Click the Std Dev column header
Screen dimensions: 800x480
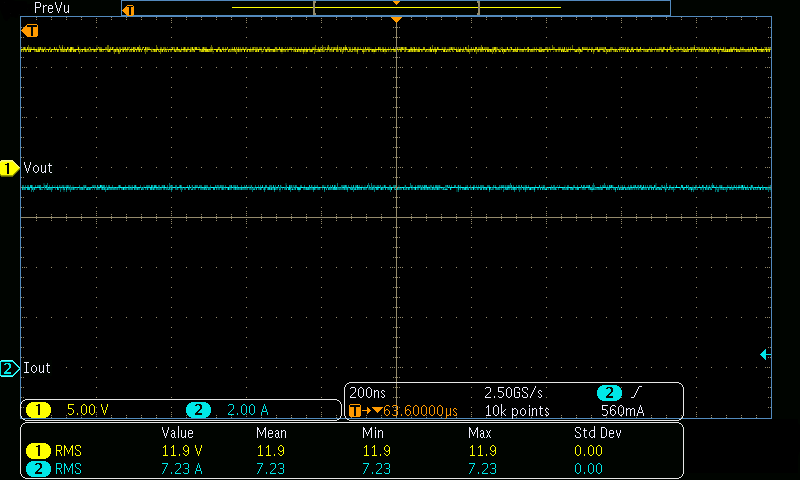point(597,433)
